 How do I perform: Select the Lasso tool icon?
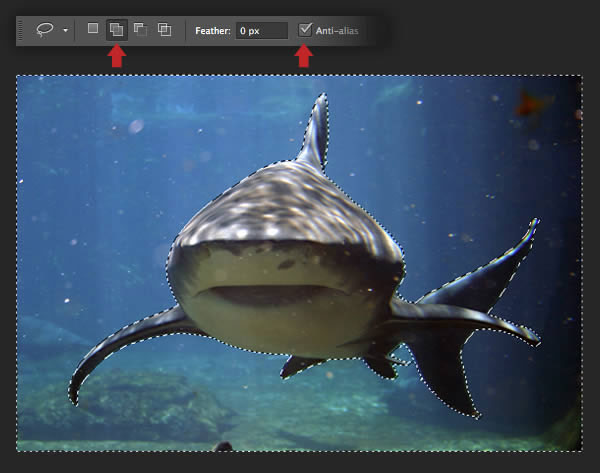tap(45, 29)
